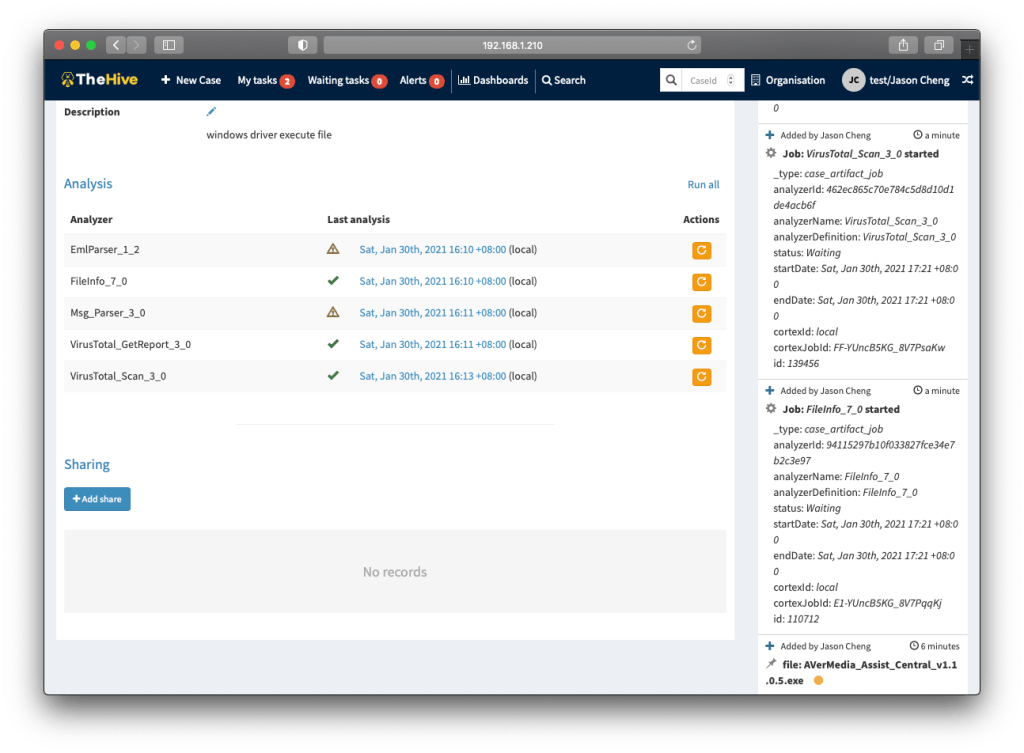Rerun the Msg_Parser_3_0 analyzer
Image resolution: width=1024 pixels, height=753 pixels.
tap(701, 314)
